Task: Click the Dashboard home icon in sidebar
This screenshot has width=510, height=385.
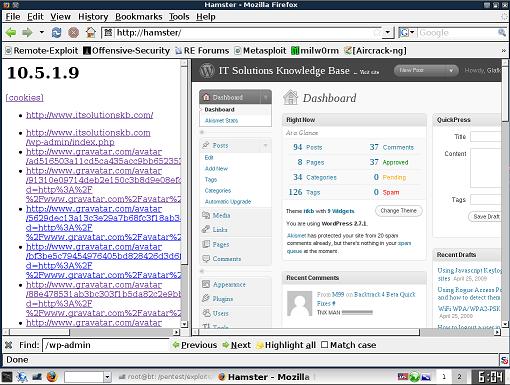Action: [206, 97]
